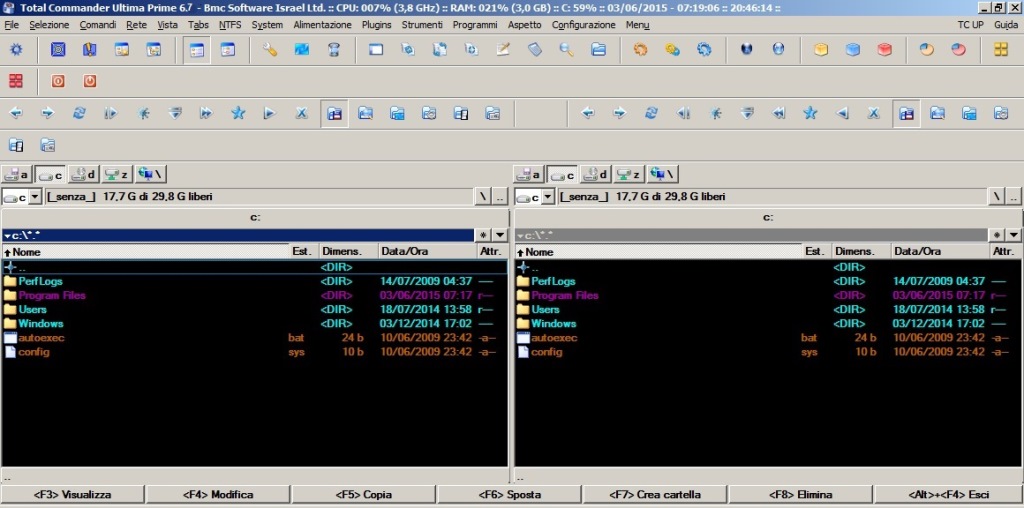Go forward using left panel's forward arrow
This screenshot has height=508, width=1024.
(48, 113)
